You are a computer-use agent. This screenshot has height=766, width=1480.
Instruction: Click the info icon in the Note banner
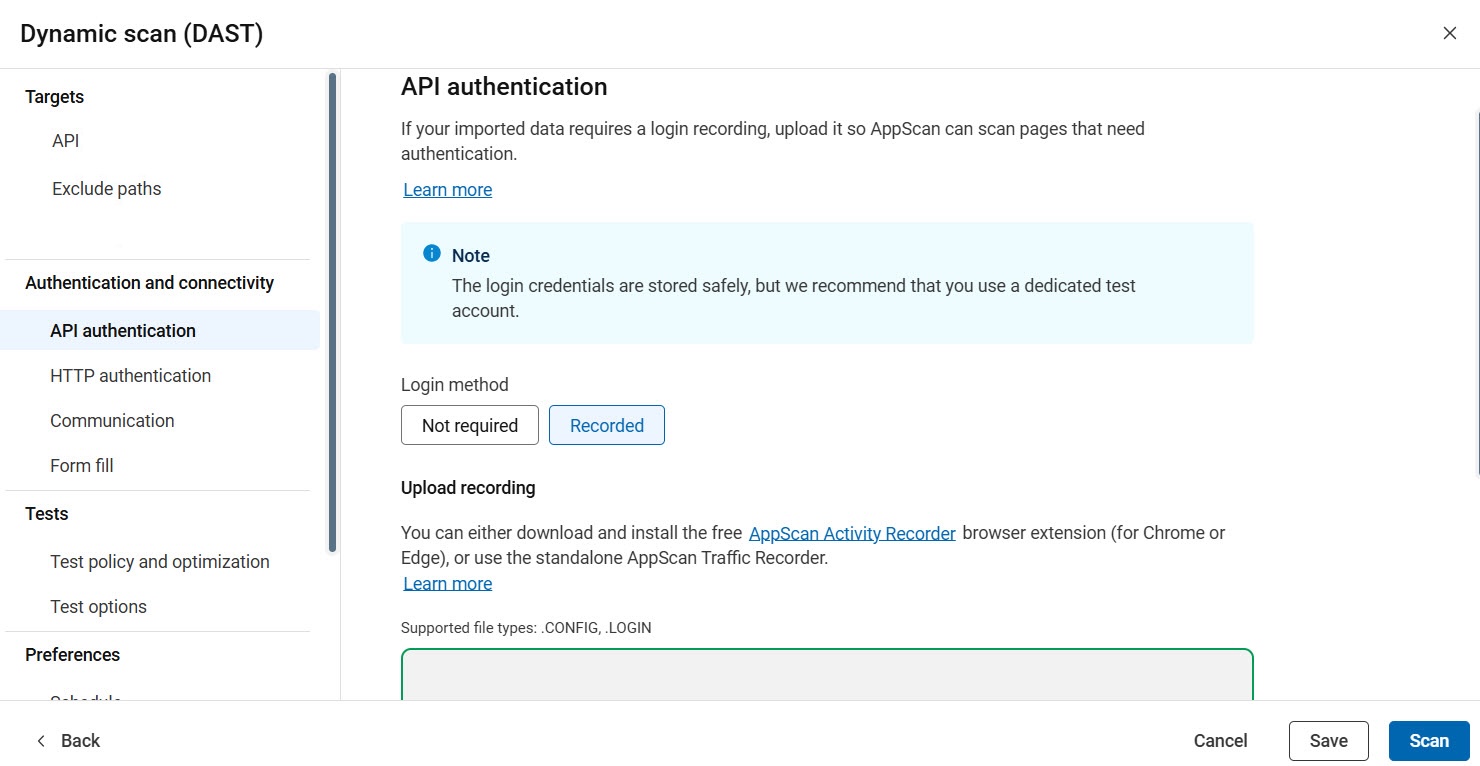tap(431, 253)
